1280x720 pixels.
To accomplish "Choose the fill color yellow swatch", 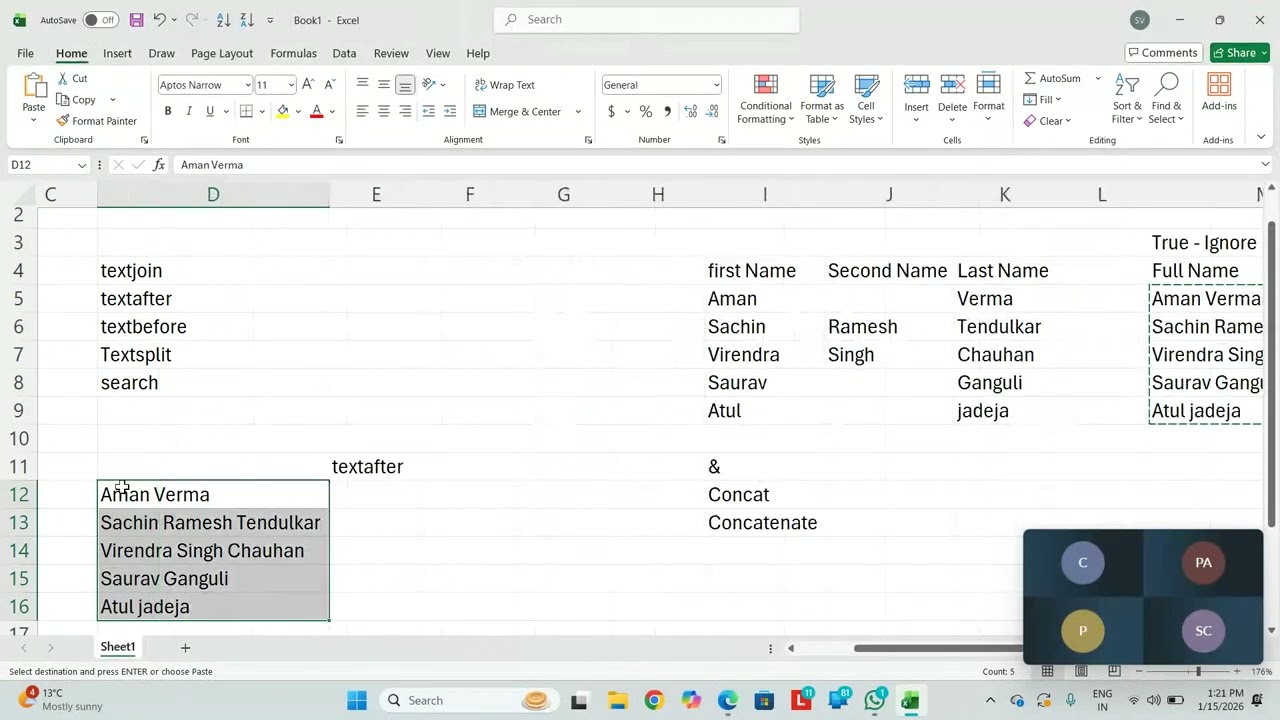I will click(x=283, y=111).
